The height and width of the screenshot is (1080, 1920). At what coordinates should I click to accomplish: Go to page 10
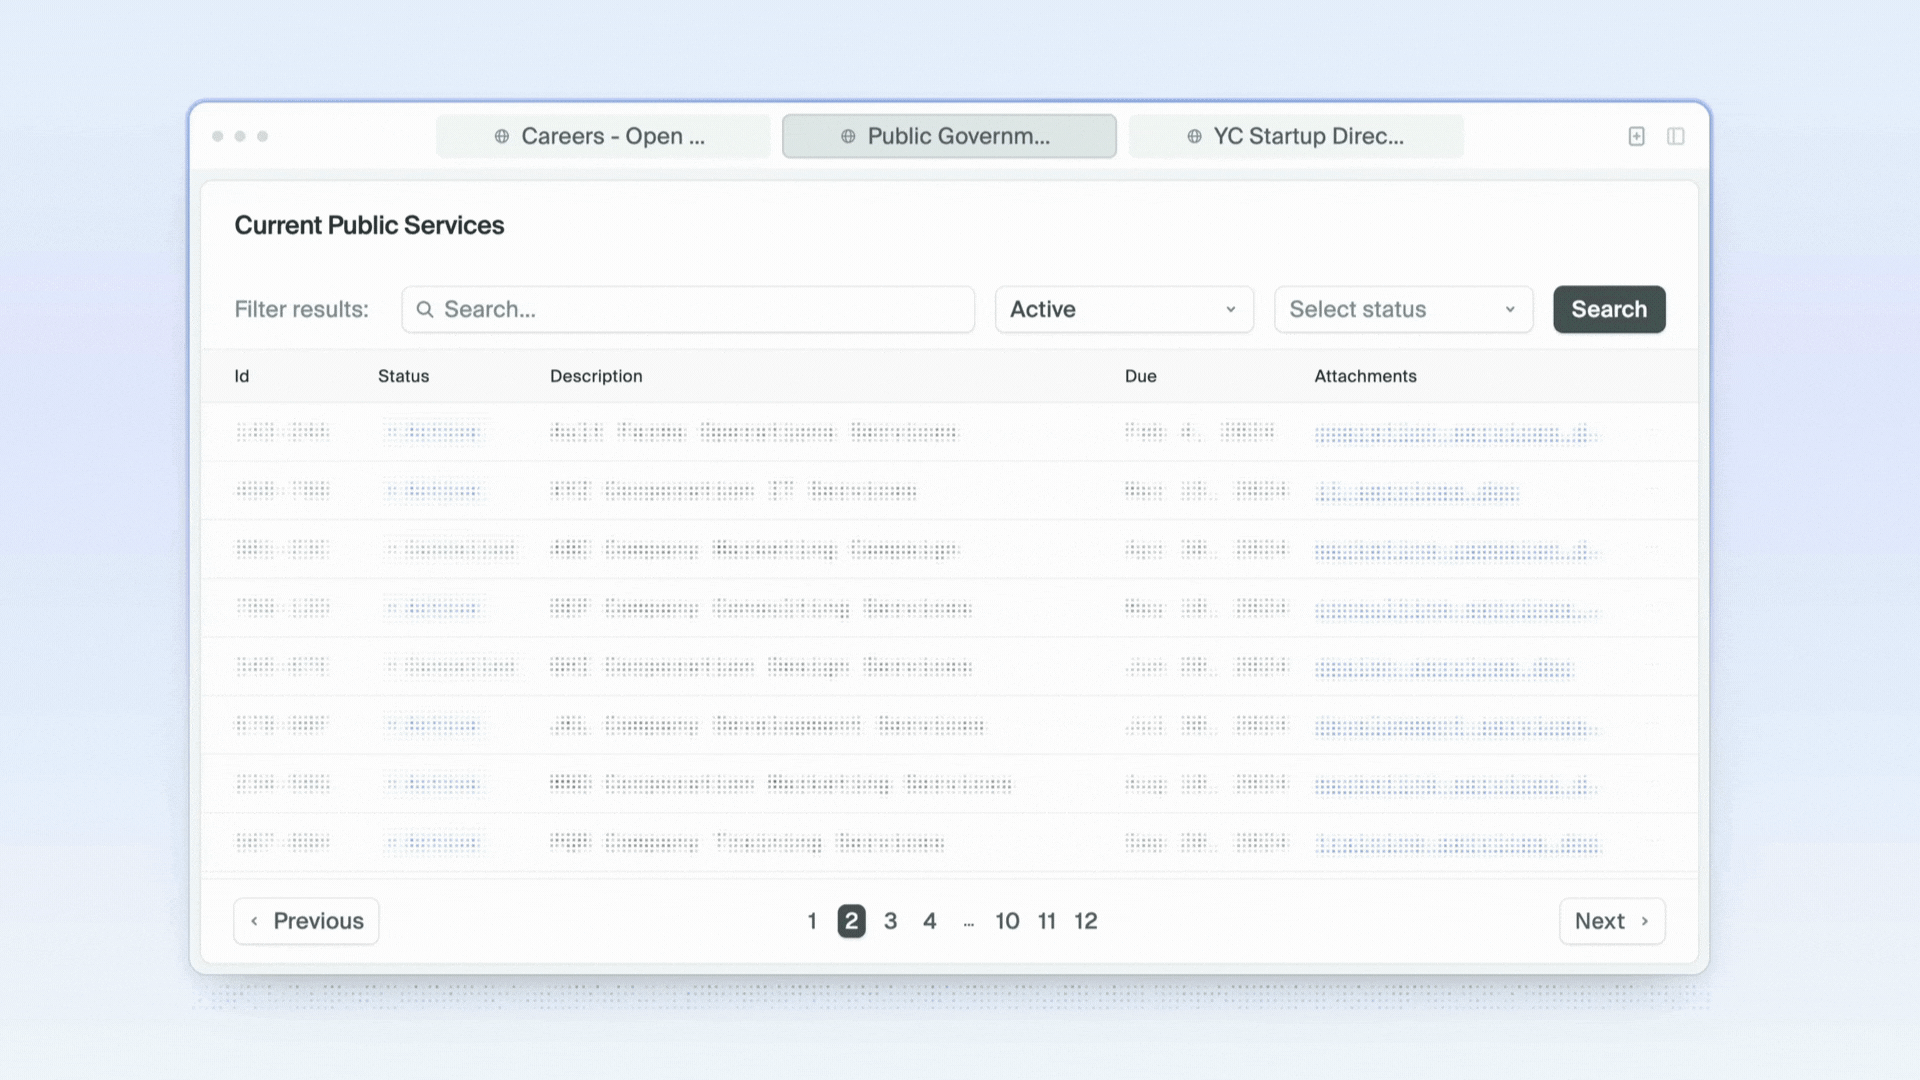(x=1007, y=921)
